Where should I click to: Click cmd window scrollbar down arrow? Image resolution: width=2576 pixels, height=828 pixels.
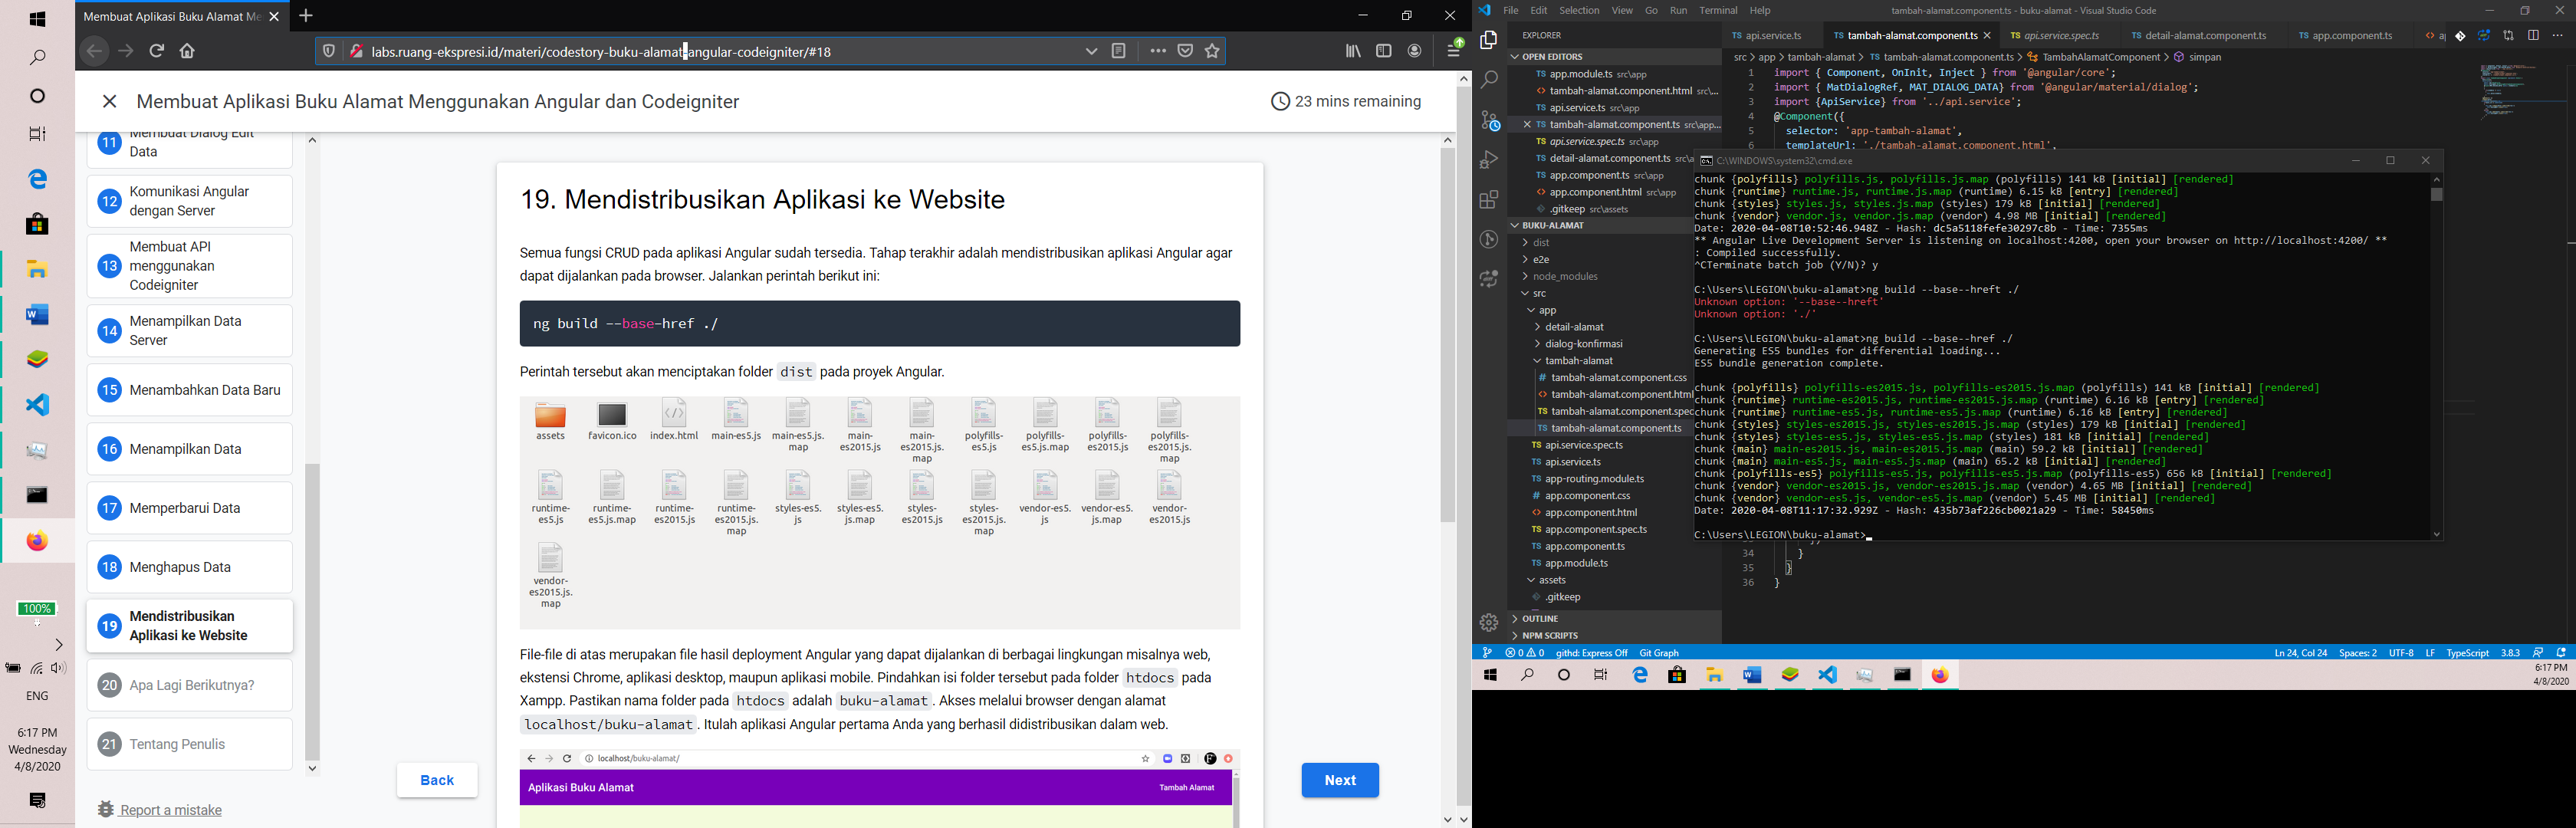tap(2436, 534)
